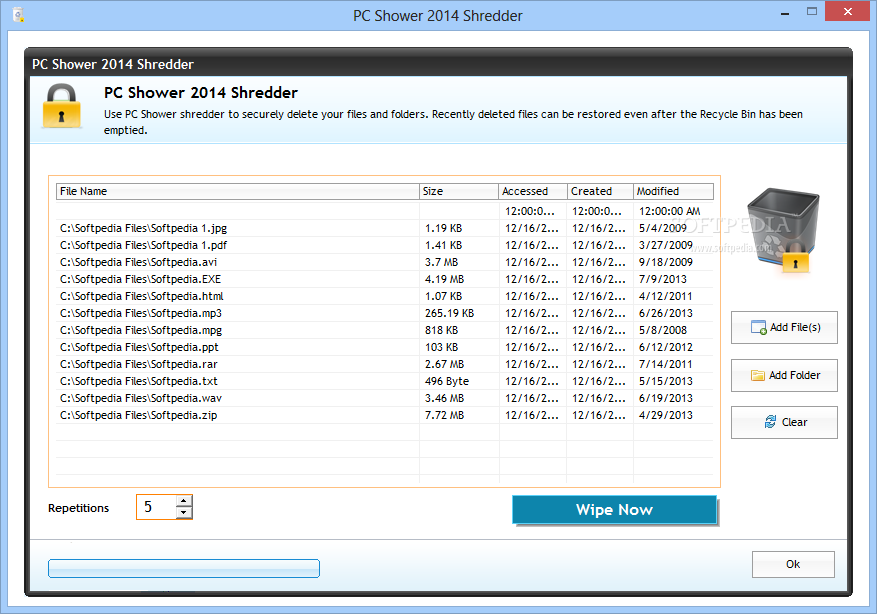
Task: Select the Softpedia.avi file row
Action: click(385, 262)
